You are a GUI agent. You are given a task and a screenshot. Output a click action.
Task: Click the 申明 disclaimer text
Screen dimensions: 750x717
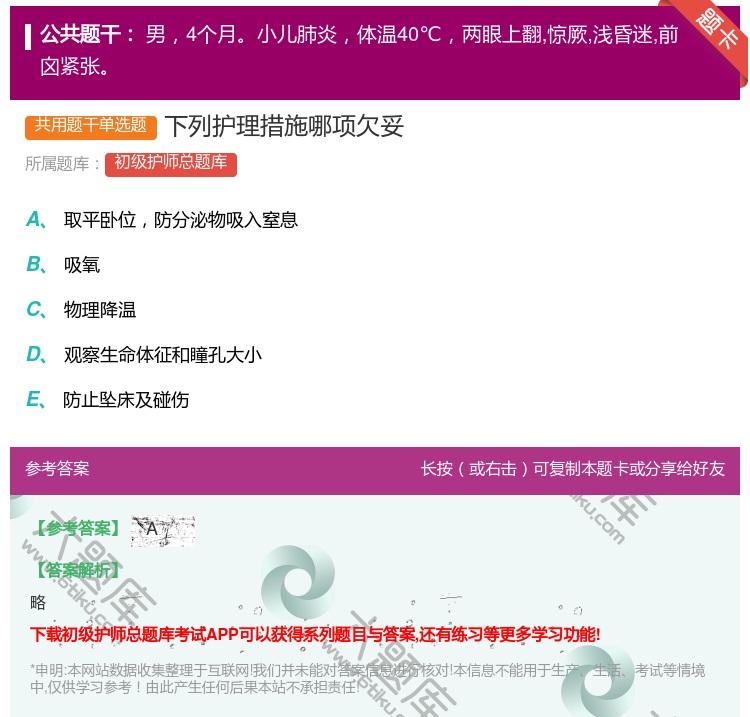(x=367, y=679)
